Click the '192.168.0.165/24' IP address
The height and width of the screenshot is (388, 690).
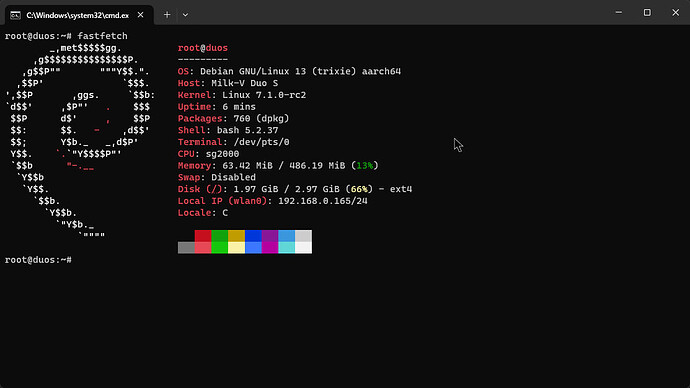click(x=323, y=201)
